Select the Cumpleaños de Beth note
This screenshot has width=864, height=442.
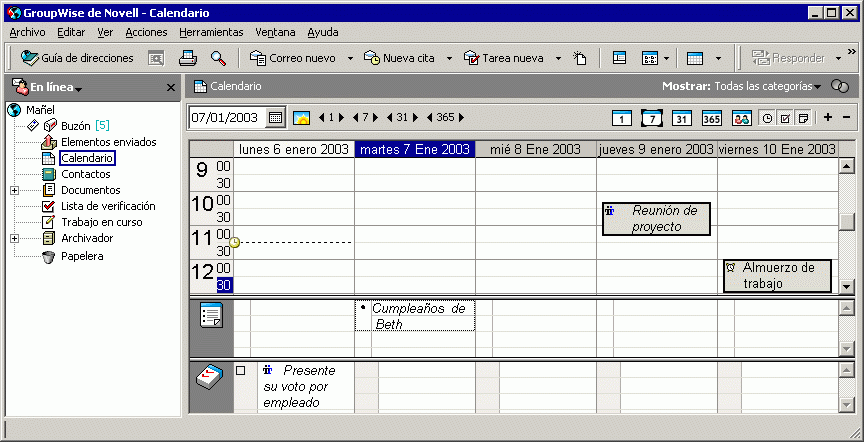pyautogui.click(x=415, y=316)
